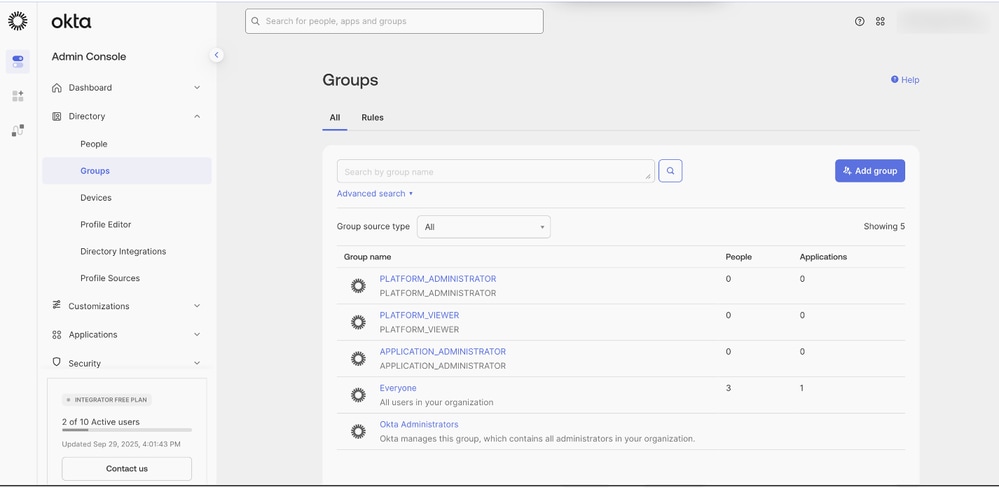999x488 pixels.
Task: Click the Integrator Free Plan badge
Action: [107, 400]
